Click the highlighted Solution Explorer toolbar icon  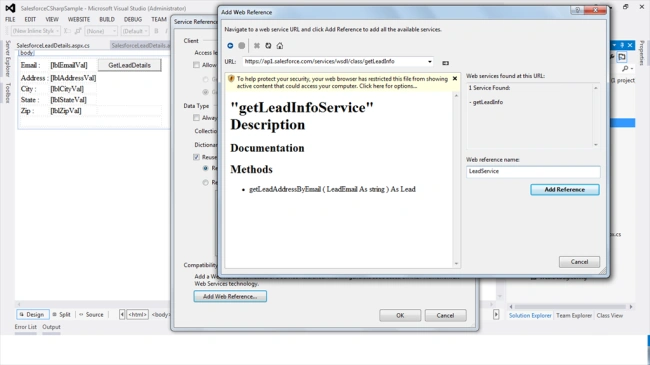[622, 57]
